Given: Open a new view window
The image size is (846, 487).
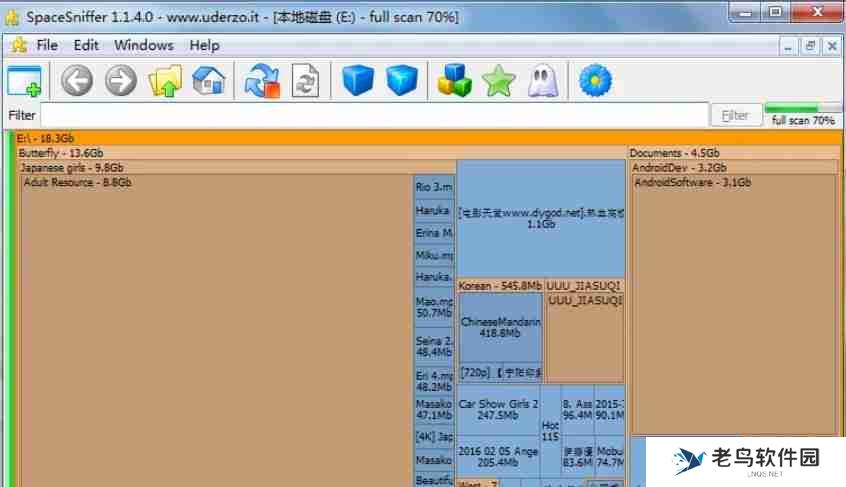Looking at the screenshot, I should coord(24,81).
